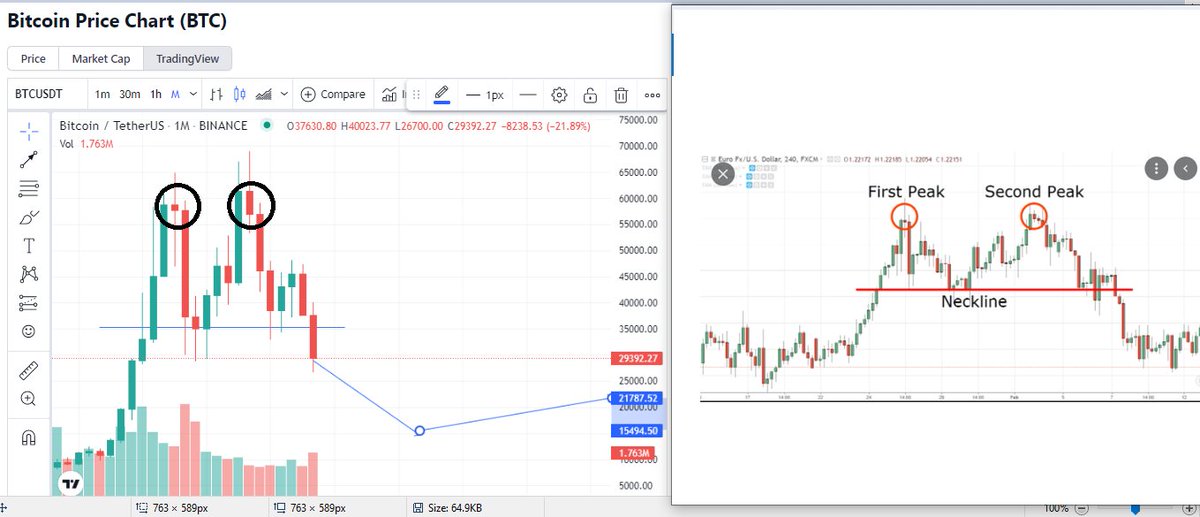The width and height of the screenshot is (1200, 517).
Task: Switch to the Price tab
Action: [33, 58]
